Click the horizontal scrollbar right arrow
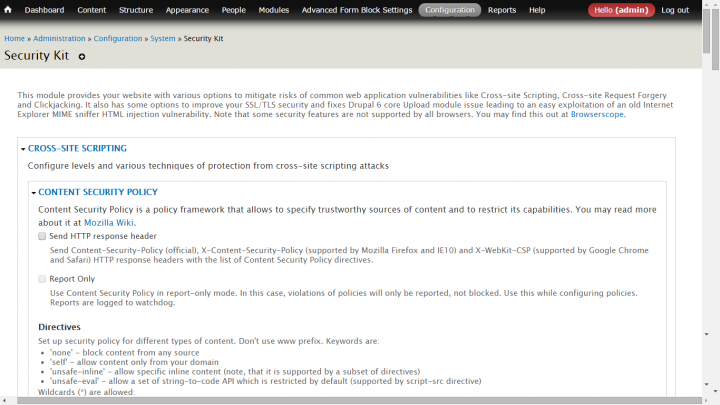The height and width of the screenshot is (405, 720). coord(706,401)
